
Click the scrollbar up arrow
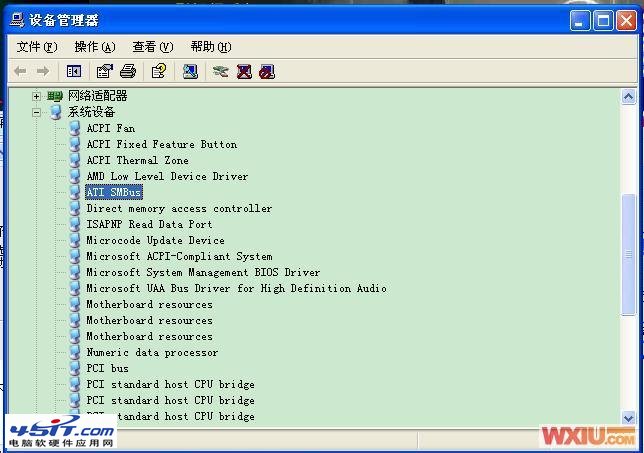(x=628, y=97)
